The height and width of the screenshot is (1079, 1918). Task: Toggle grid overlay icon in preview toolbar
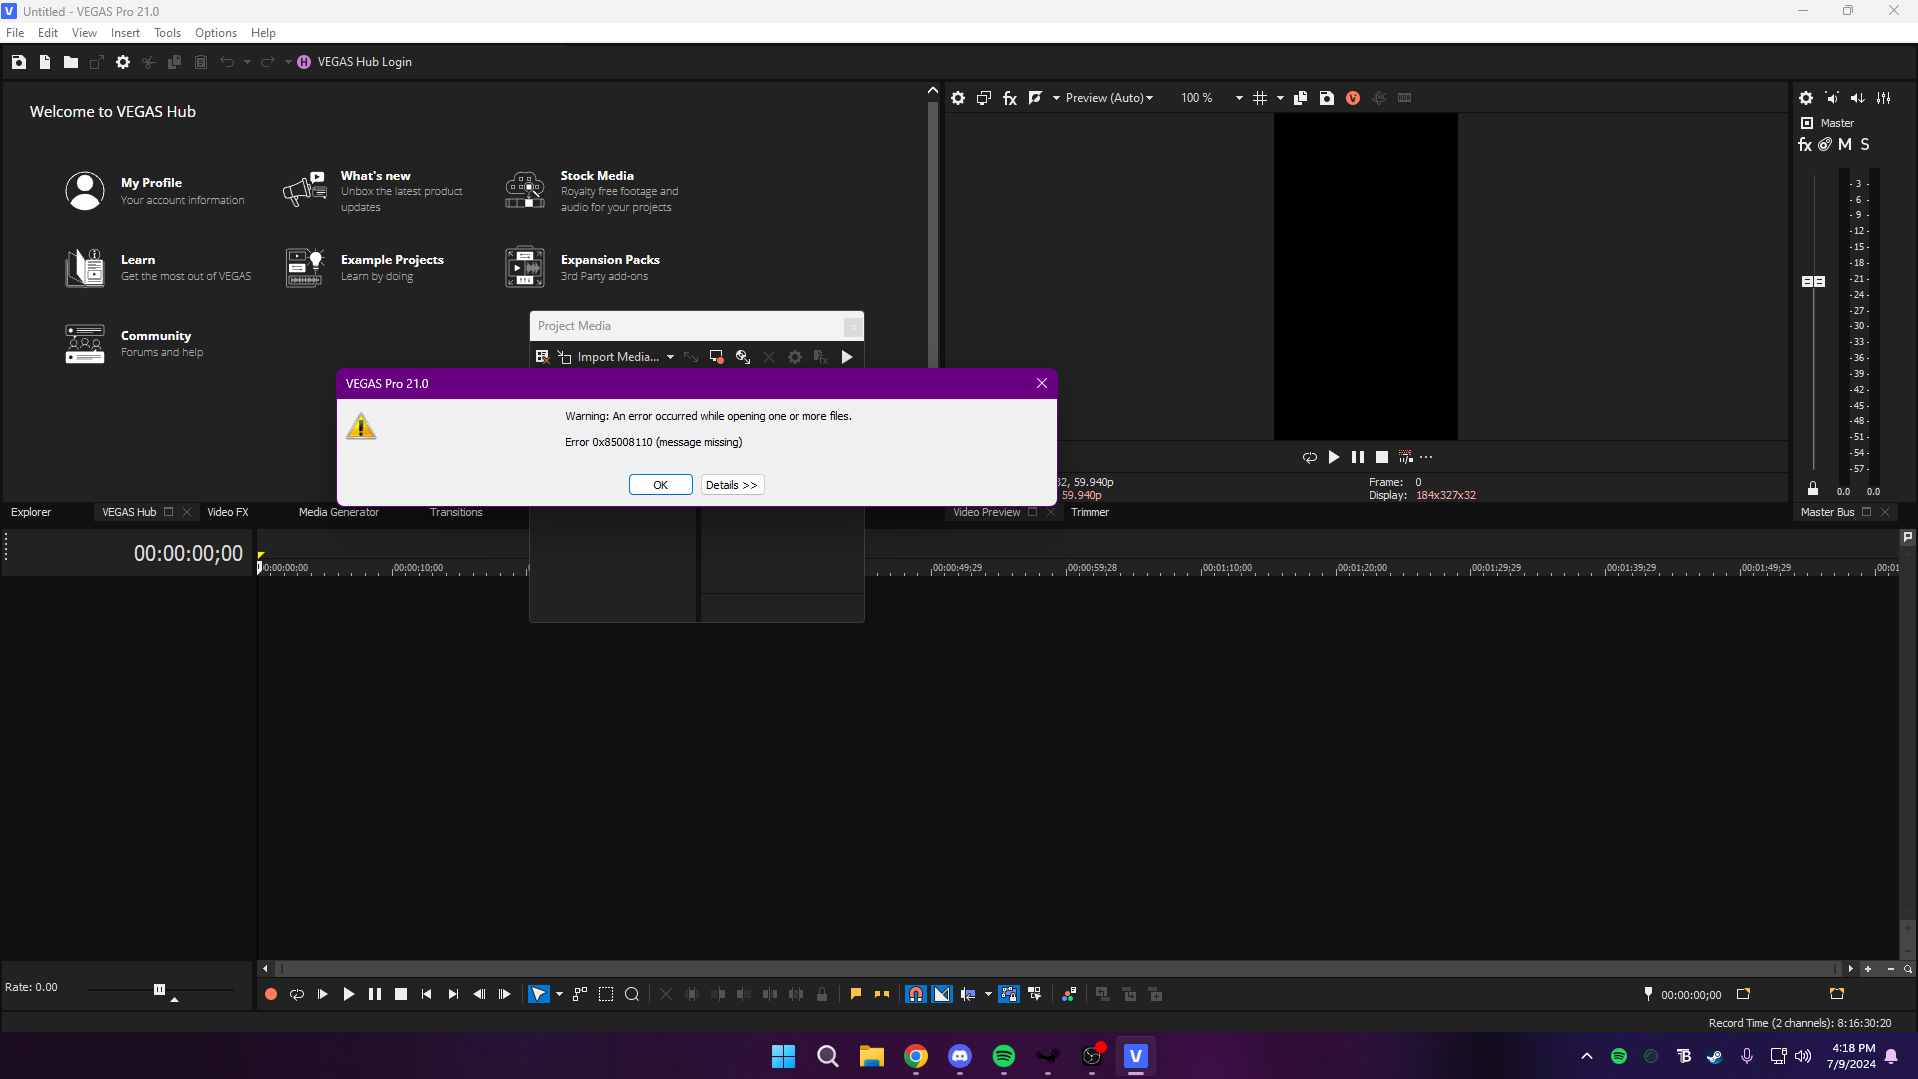(x=1260, y=98)
